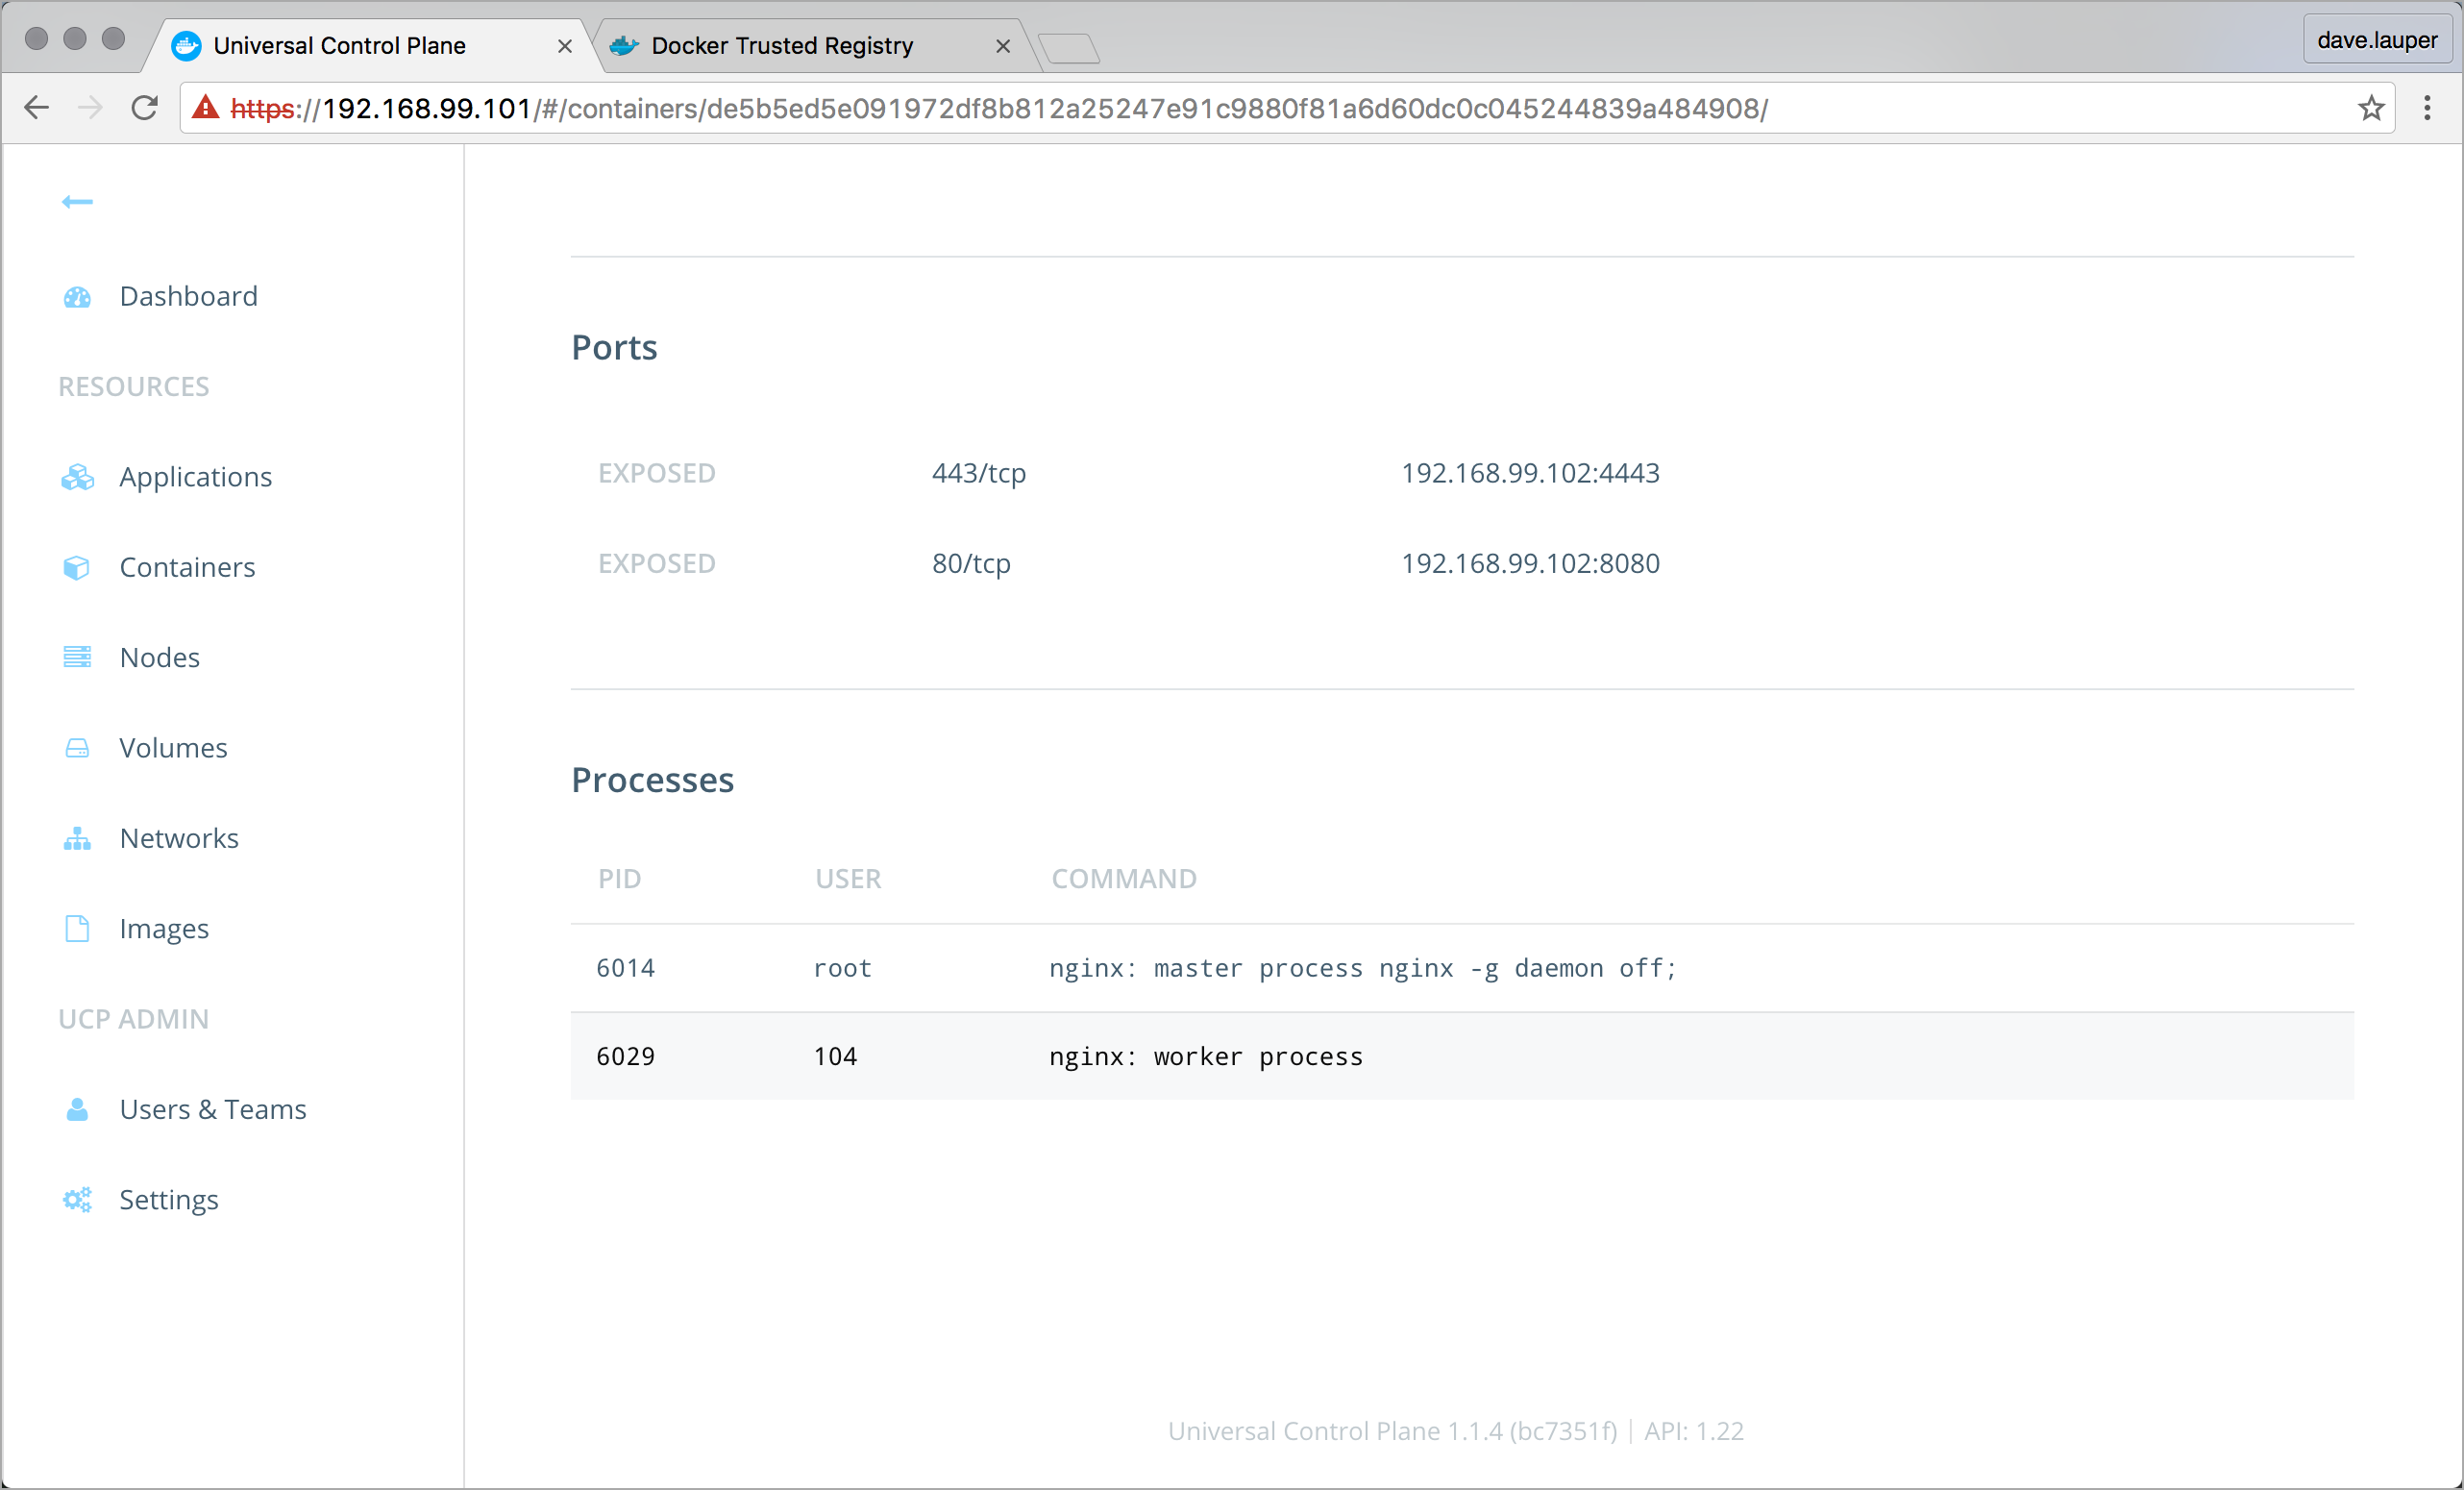Open the 192.168.99.102:4443 port link
2464x1490 pixels.
(x=1530, y=473)
